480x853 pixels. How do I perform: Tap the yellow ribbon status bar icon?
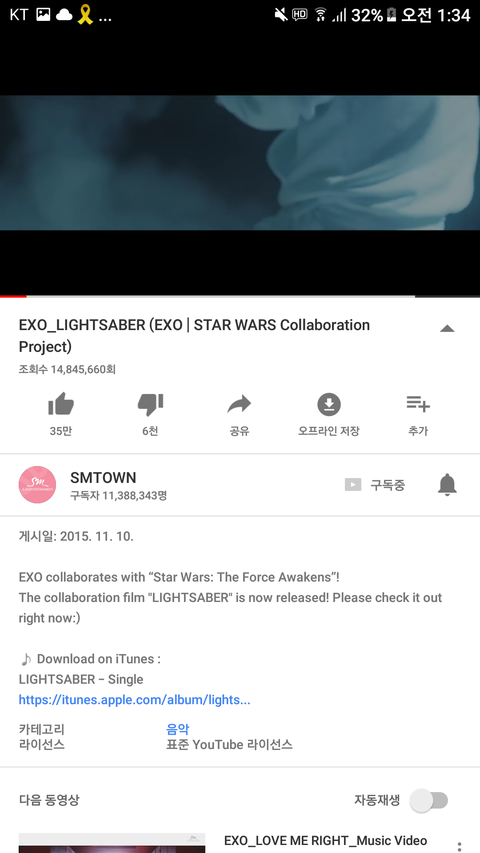pyautogui.click(x=85, y=15)
